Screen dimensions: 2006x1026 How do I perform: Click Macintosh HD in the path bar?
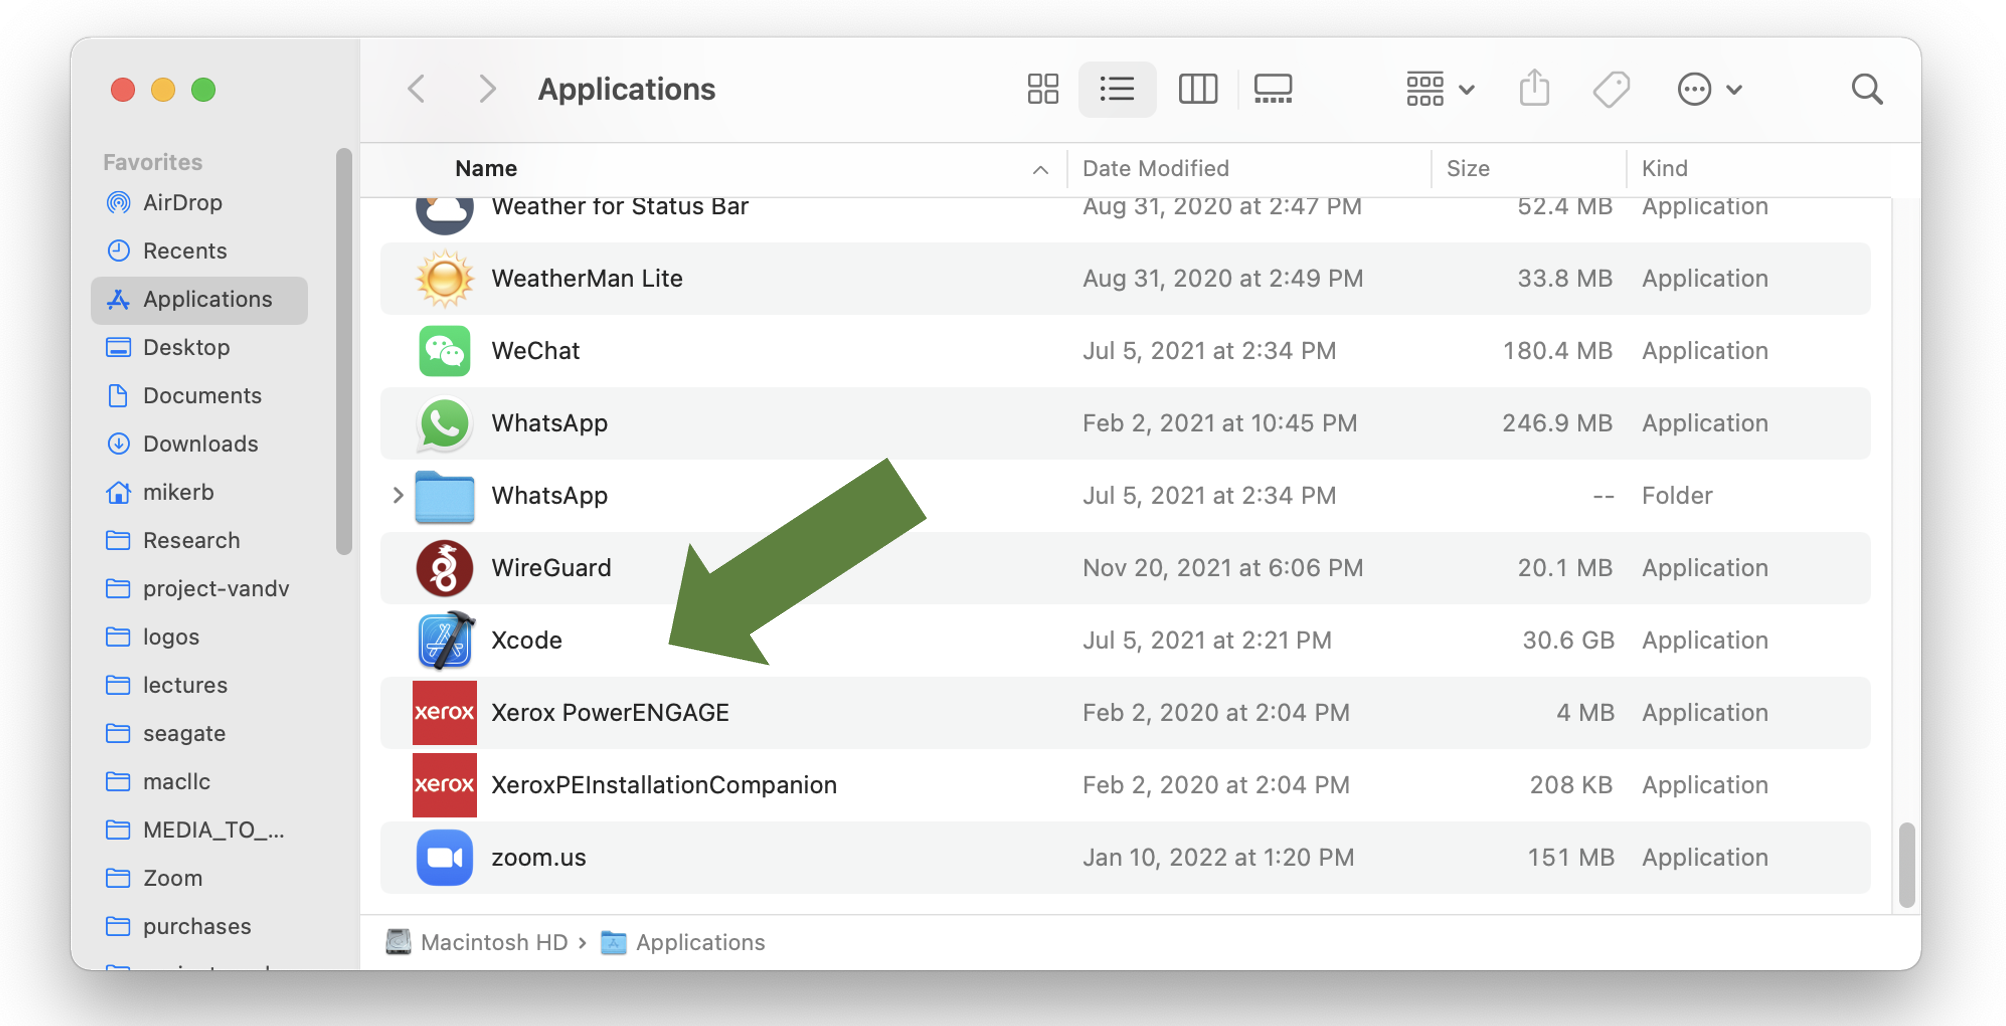[x=493, y=942]
